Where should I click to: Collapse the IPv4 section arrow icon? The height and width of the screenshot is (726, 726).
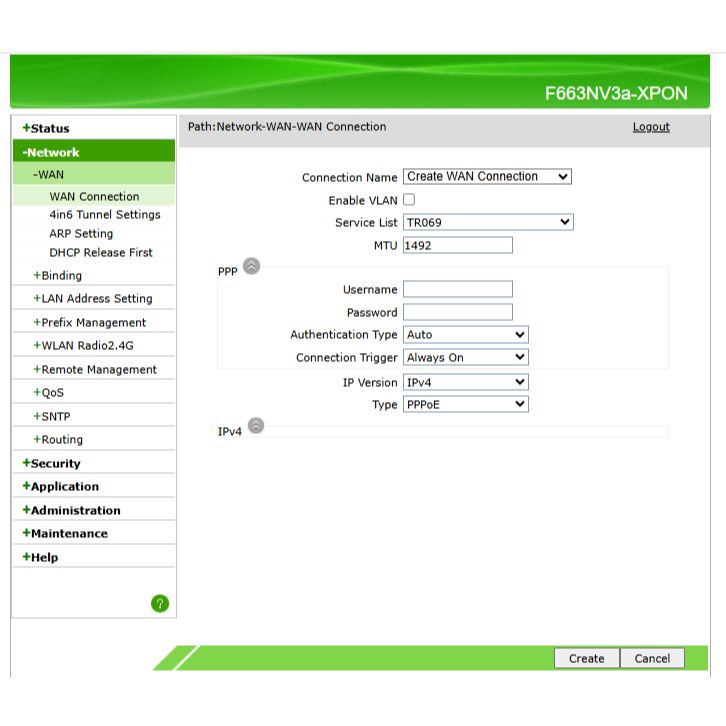click(256, 425)
